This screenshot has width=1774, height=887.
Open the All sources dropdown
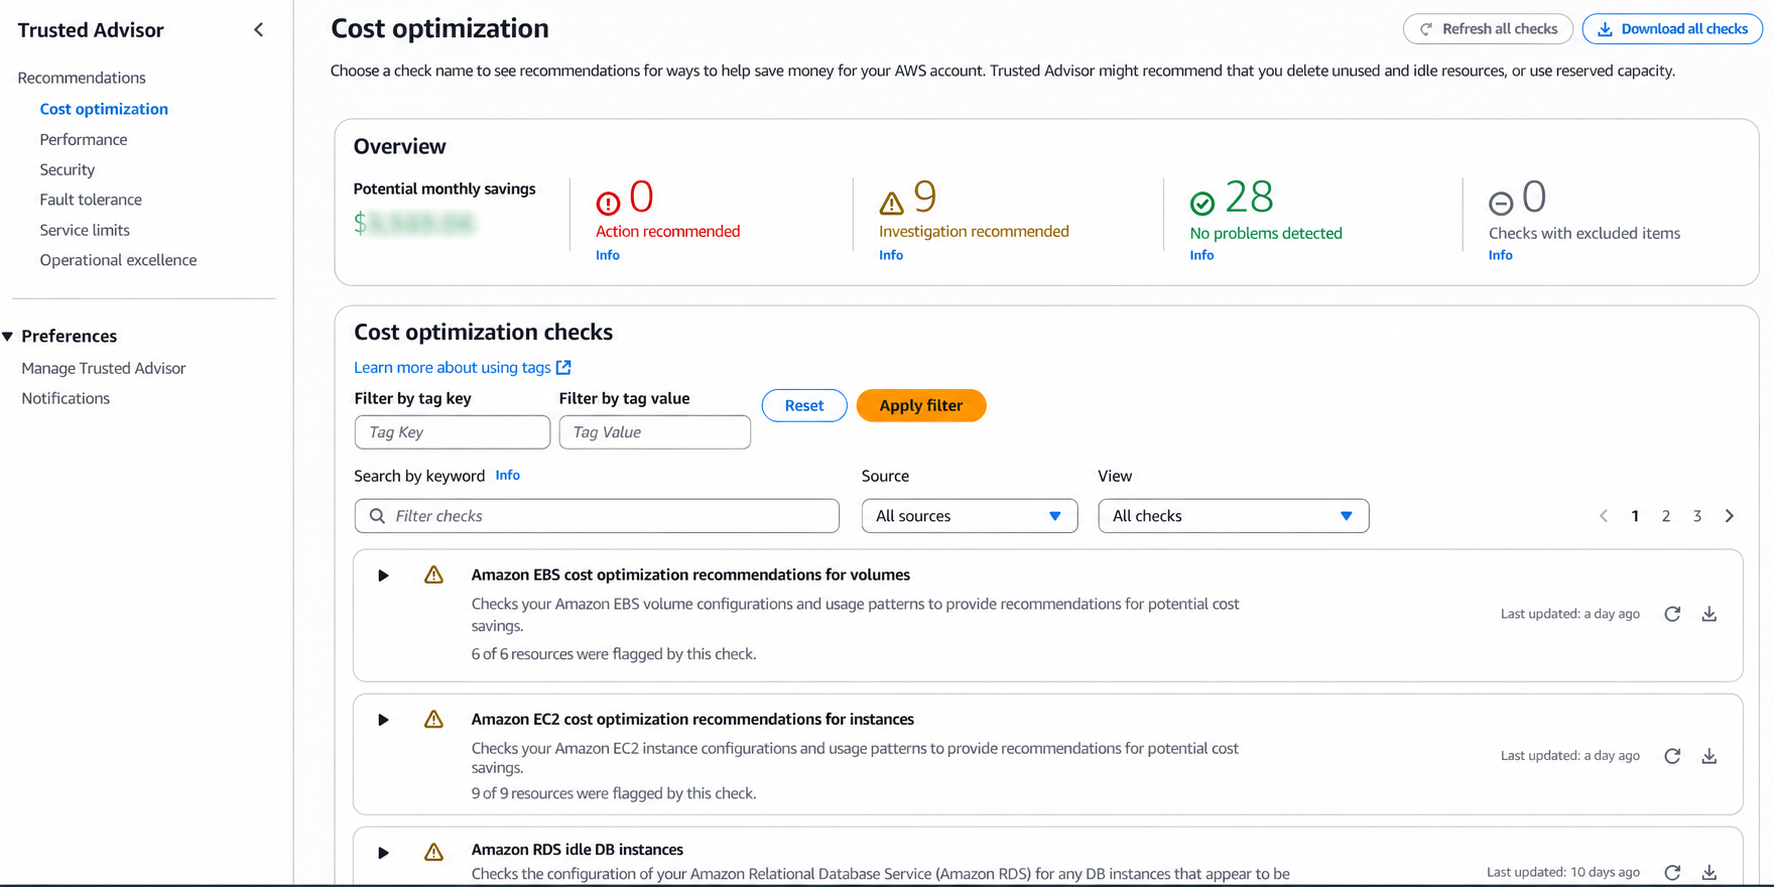[x=969, y=516]
